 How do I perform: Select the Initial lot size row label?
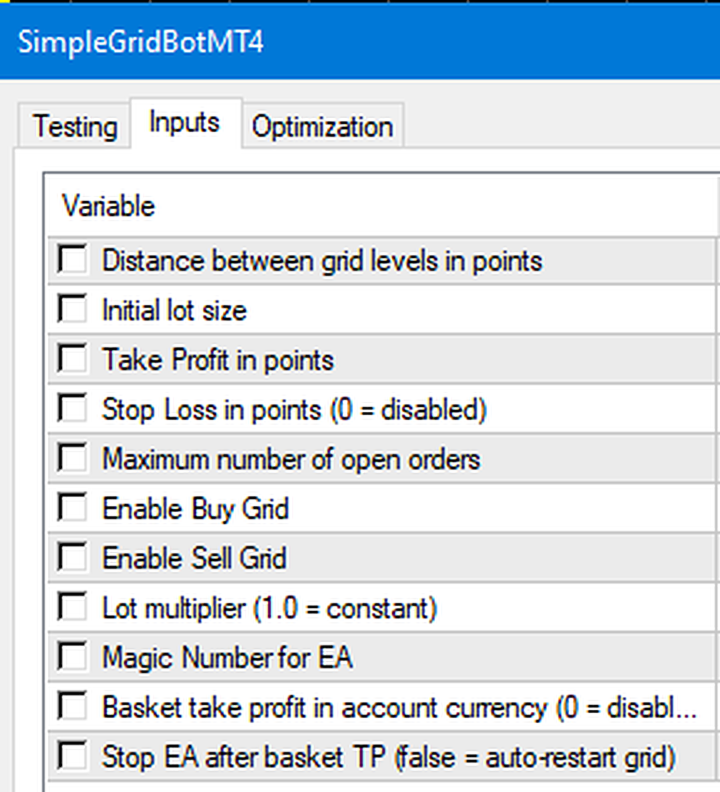174,310
